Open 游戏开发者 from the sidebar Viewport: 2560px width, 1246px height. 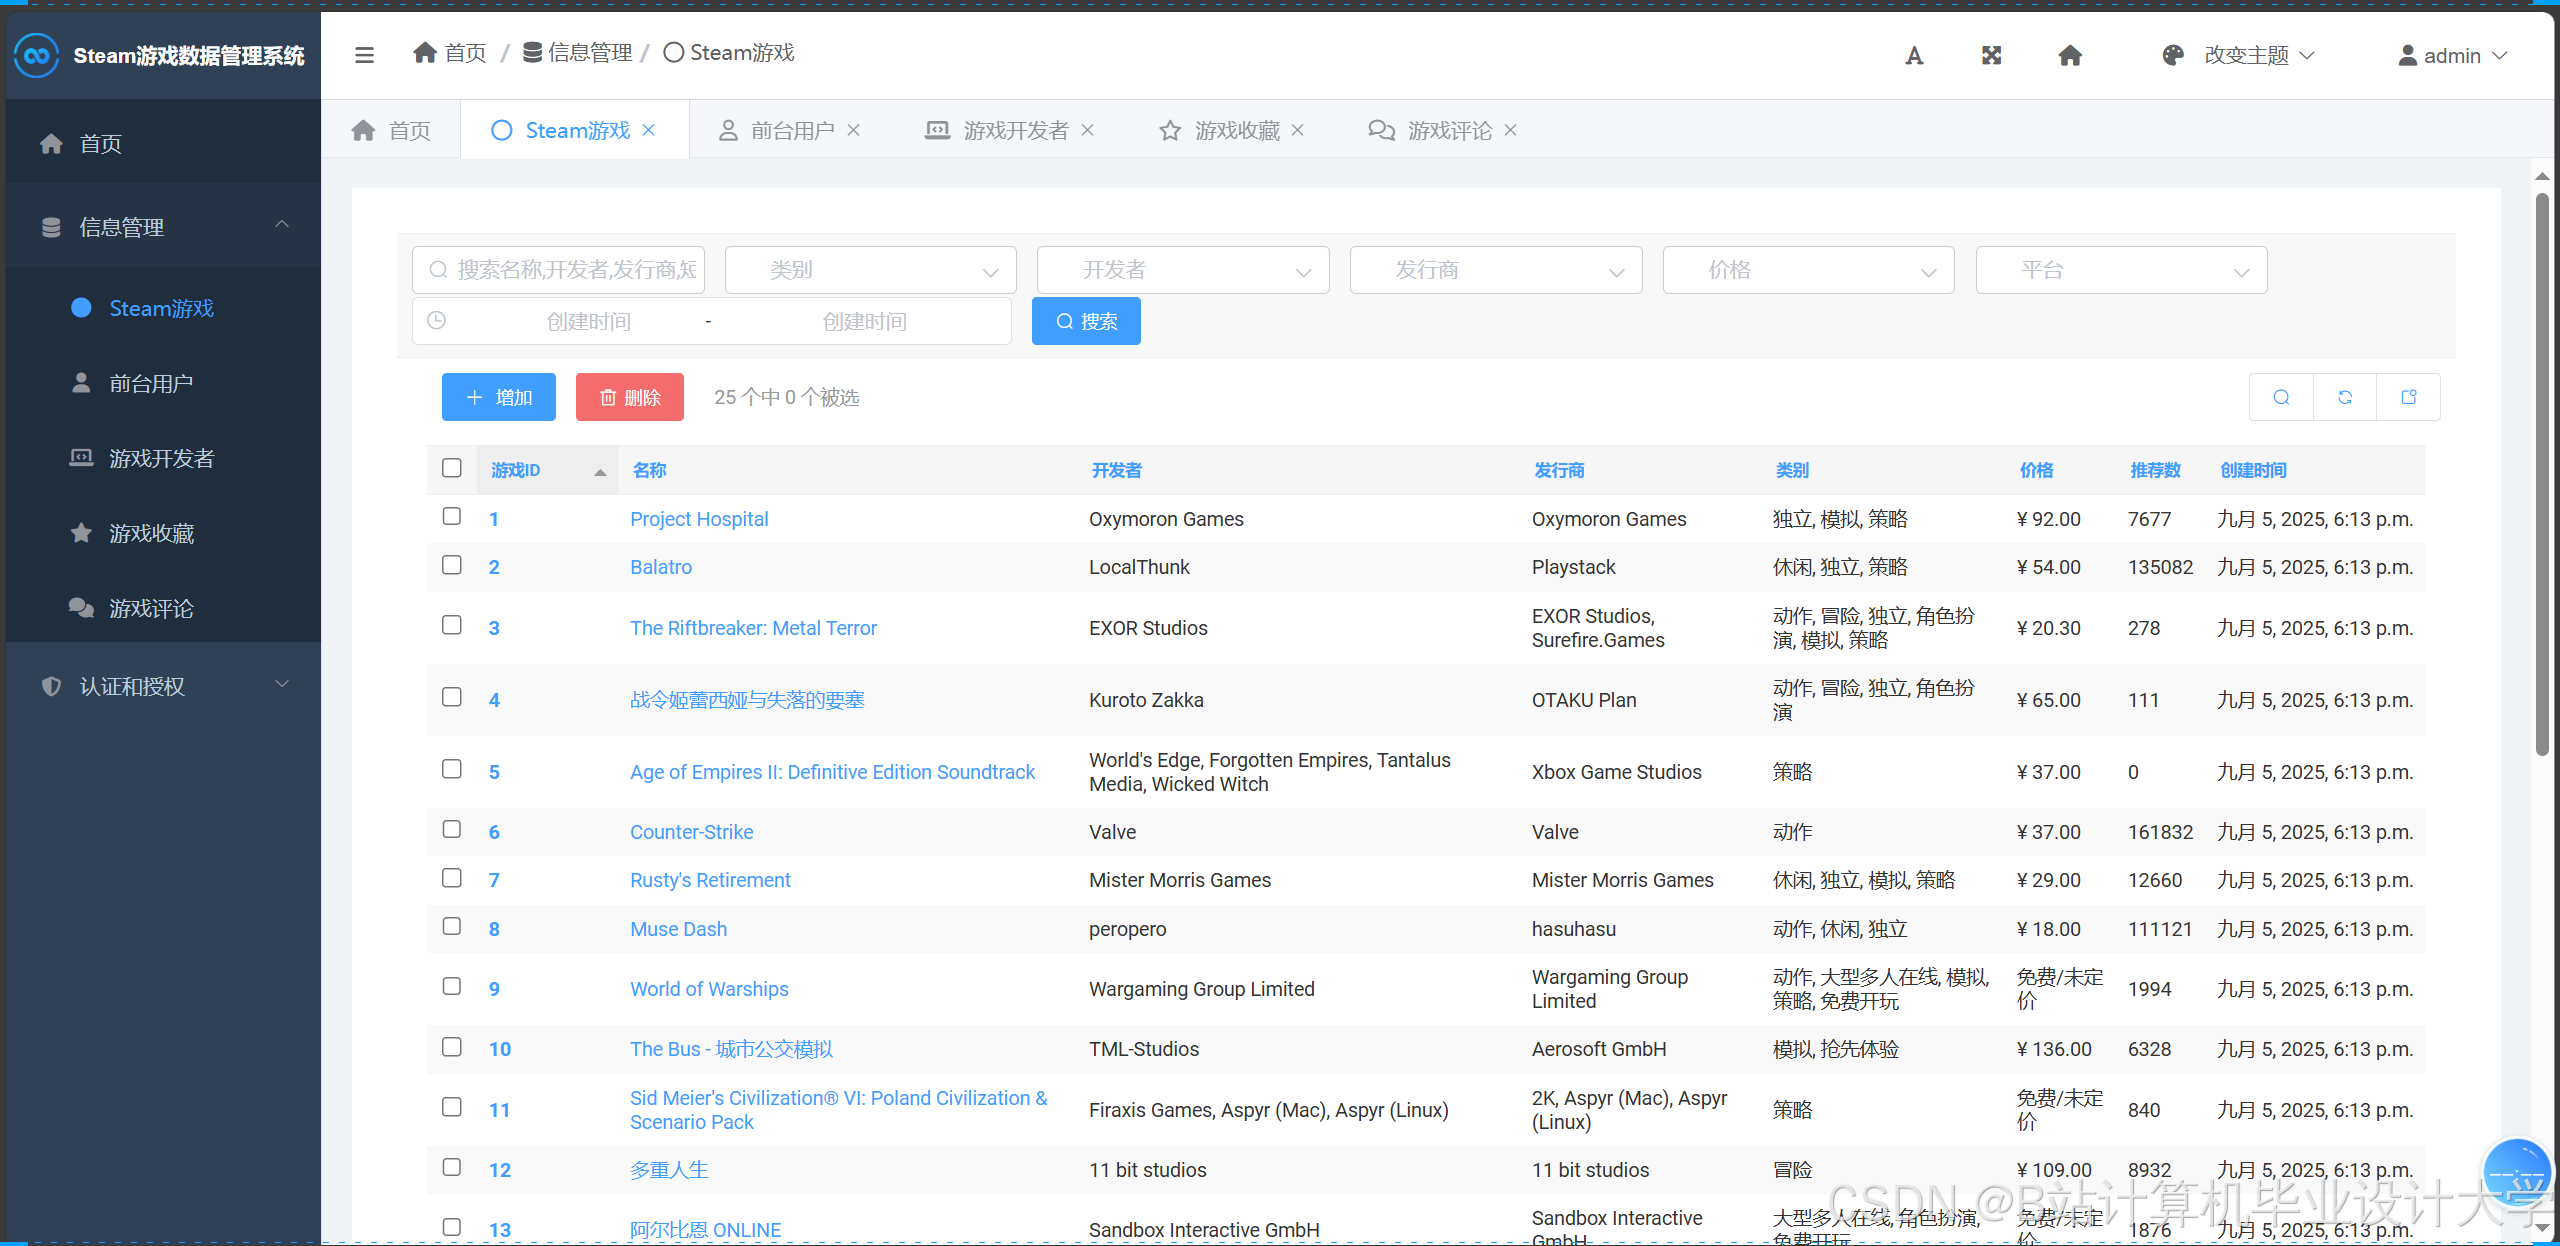coord(162,457)
